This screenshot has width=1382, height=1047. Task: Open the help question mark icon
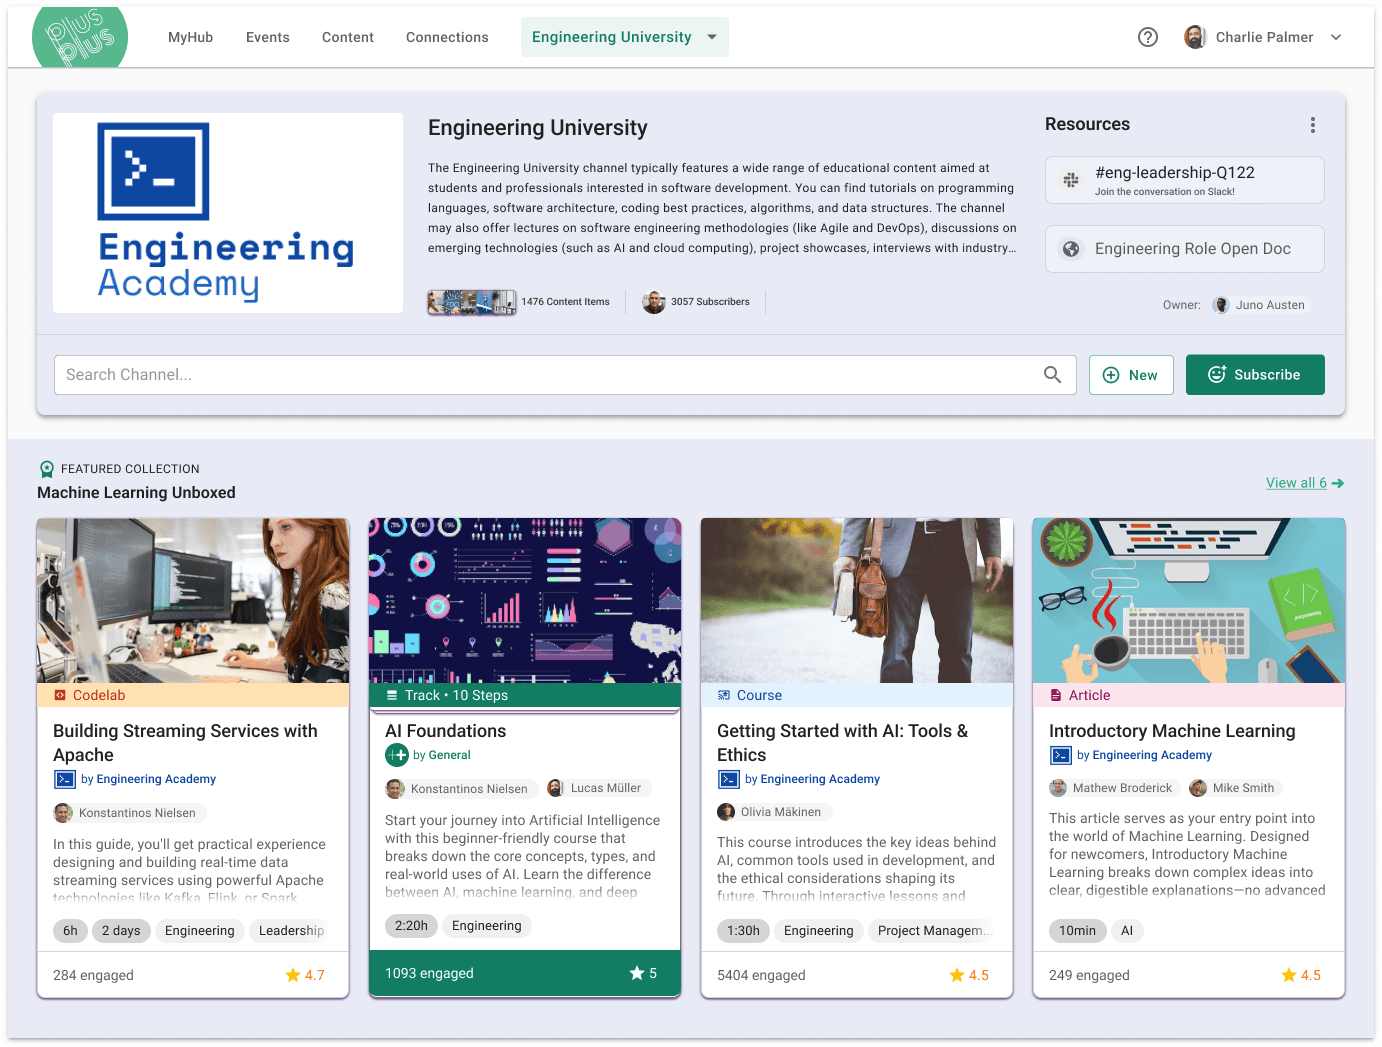click(x=1148, y=37)
